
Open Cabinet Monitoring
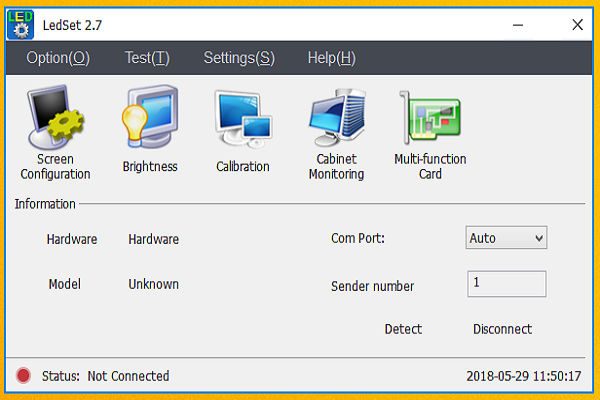point(336,134)
